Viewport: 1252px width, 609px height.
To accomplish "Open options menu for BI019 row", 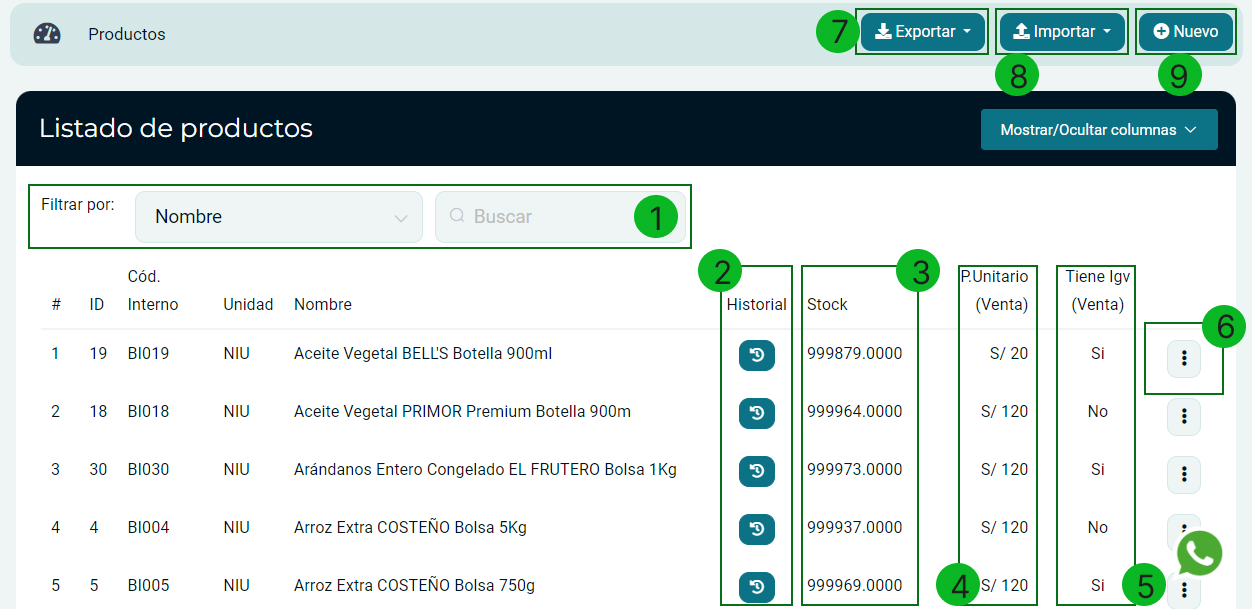I will (x=1183, y=358).
